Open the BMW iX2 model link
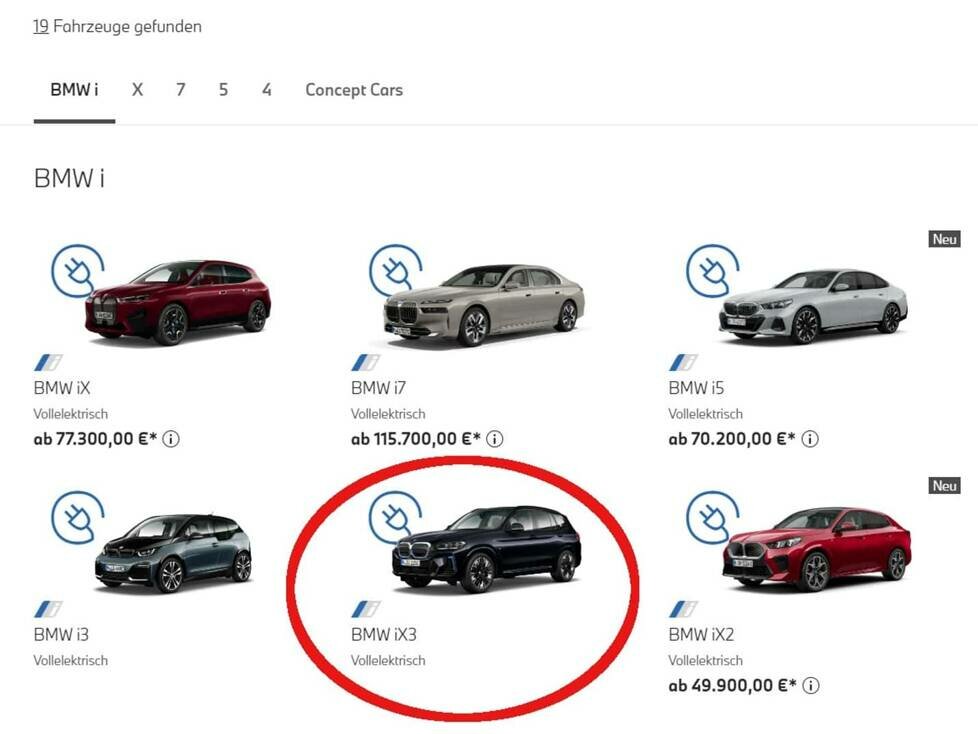This screenshot has width=978, height=734. click(701, 634)
